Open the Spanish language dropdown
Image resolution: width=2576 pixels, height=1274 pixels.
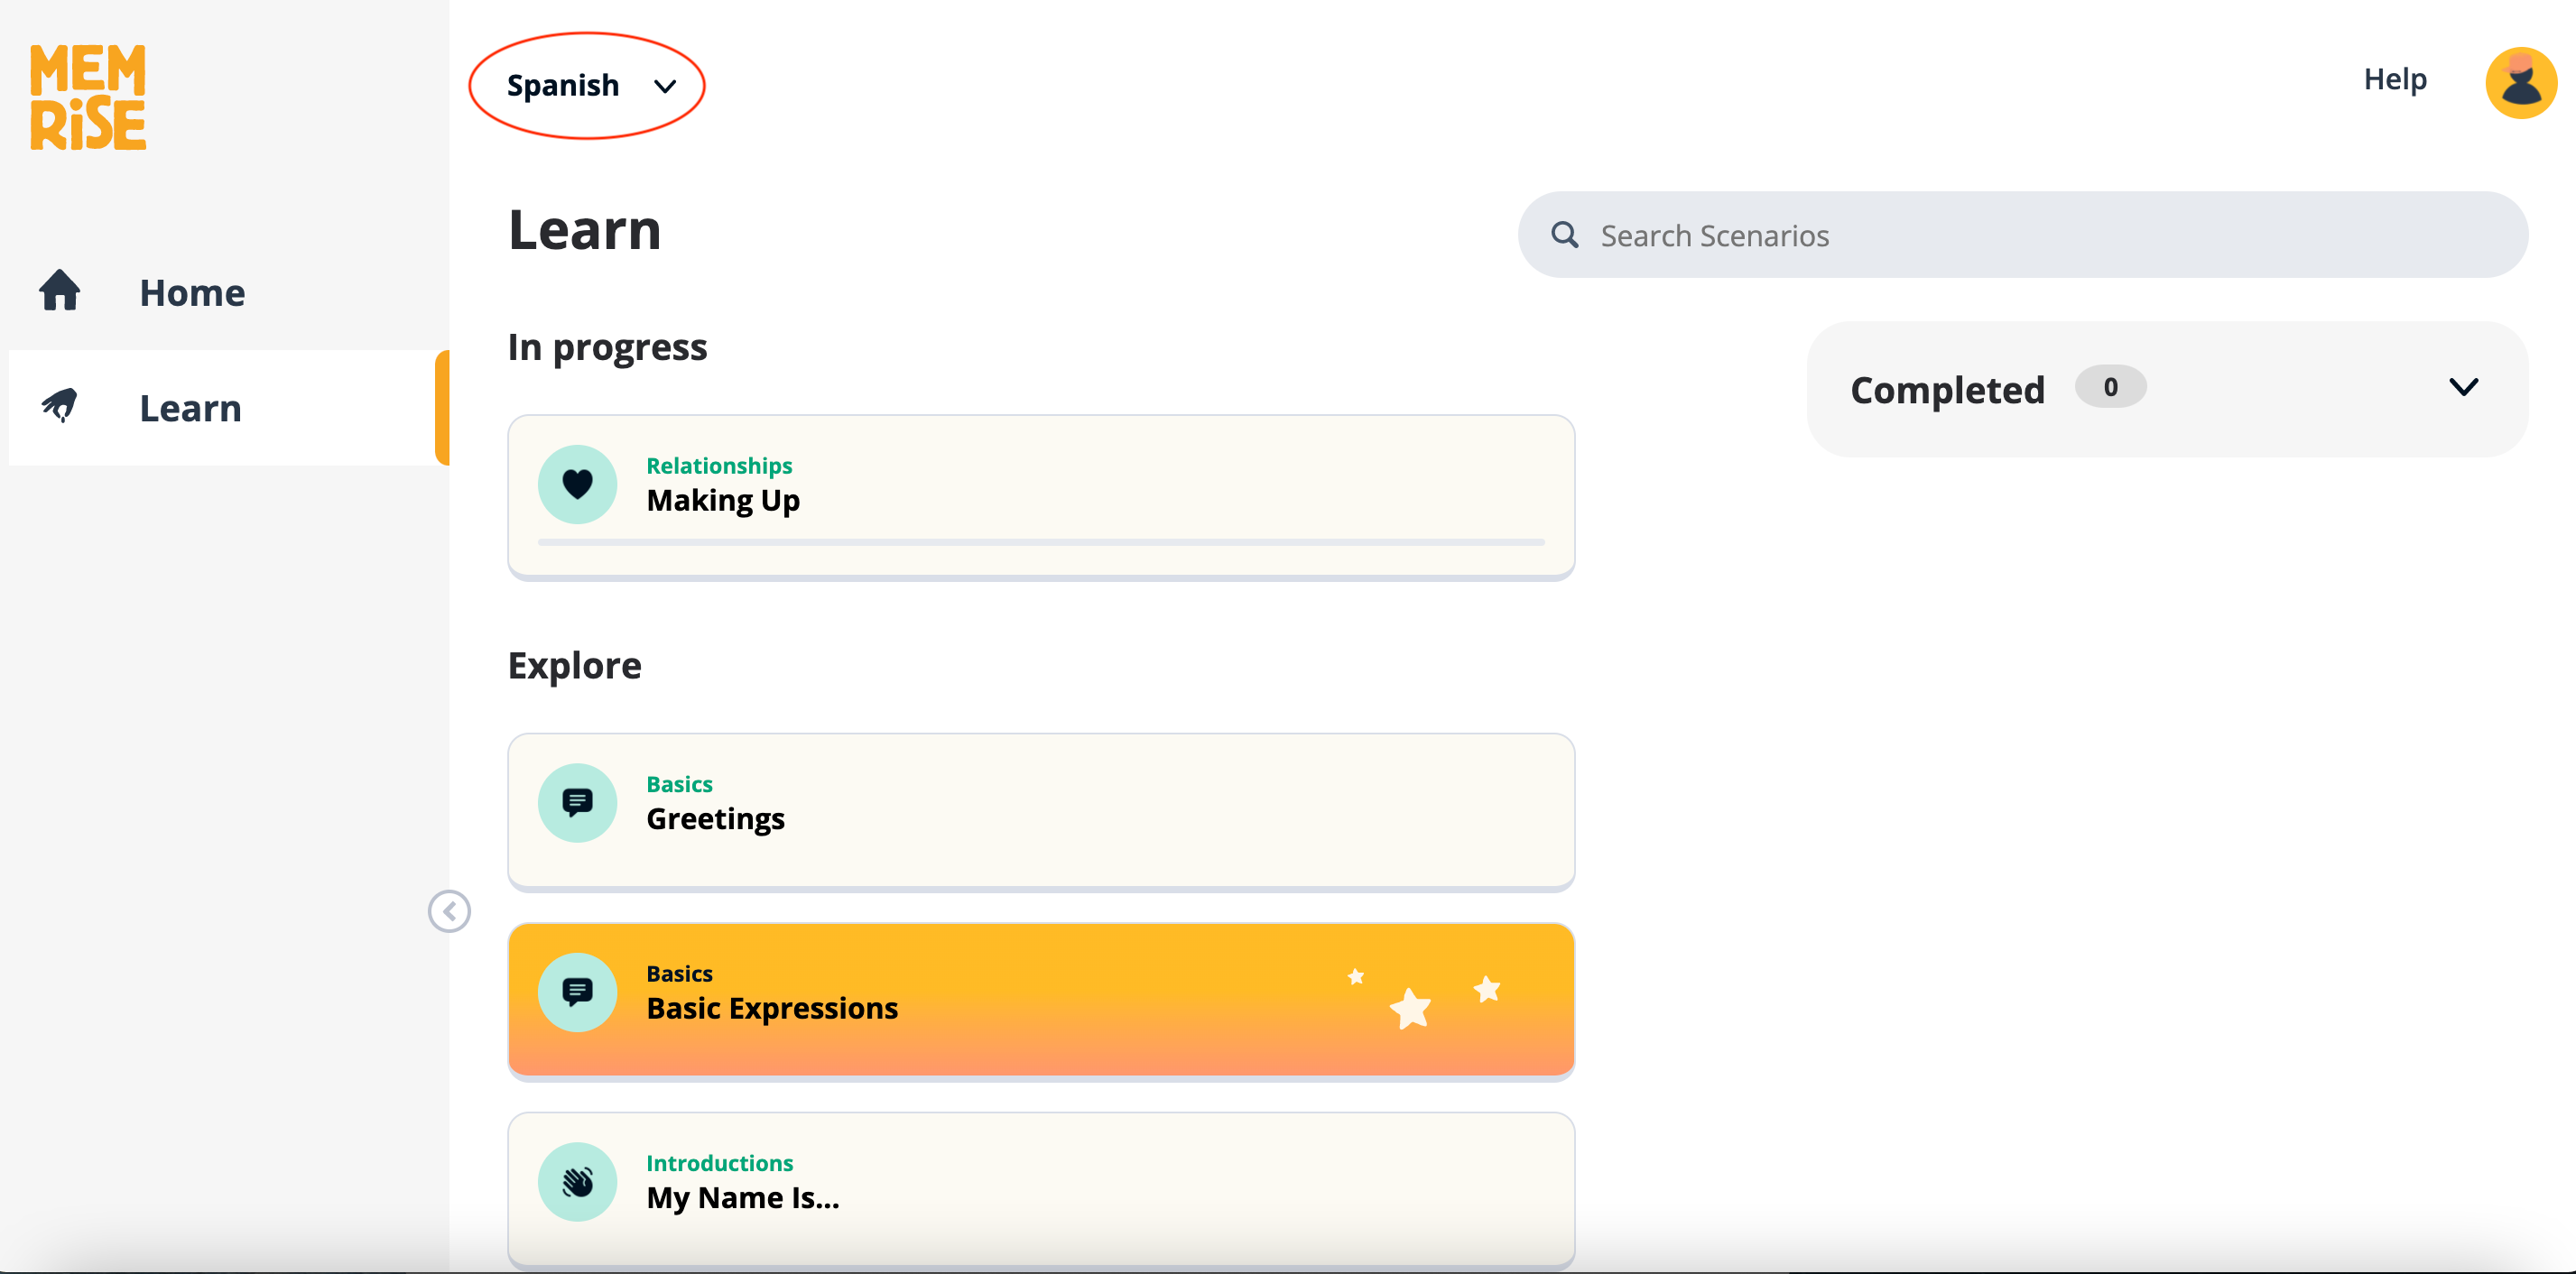tap(589, 86)
